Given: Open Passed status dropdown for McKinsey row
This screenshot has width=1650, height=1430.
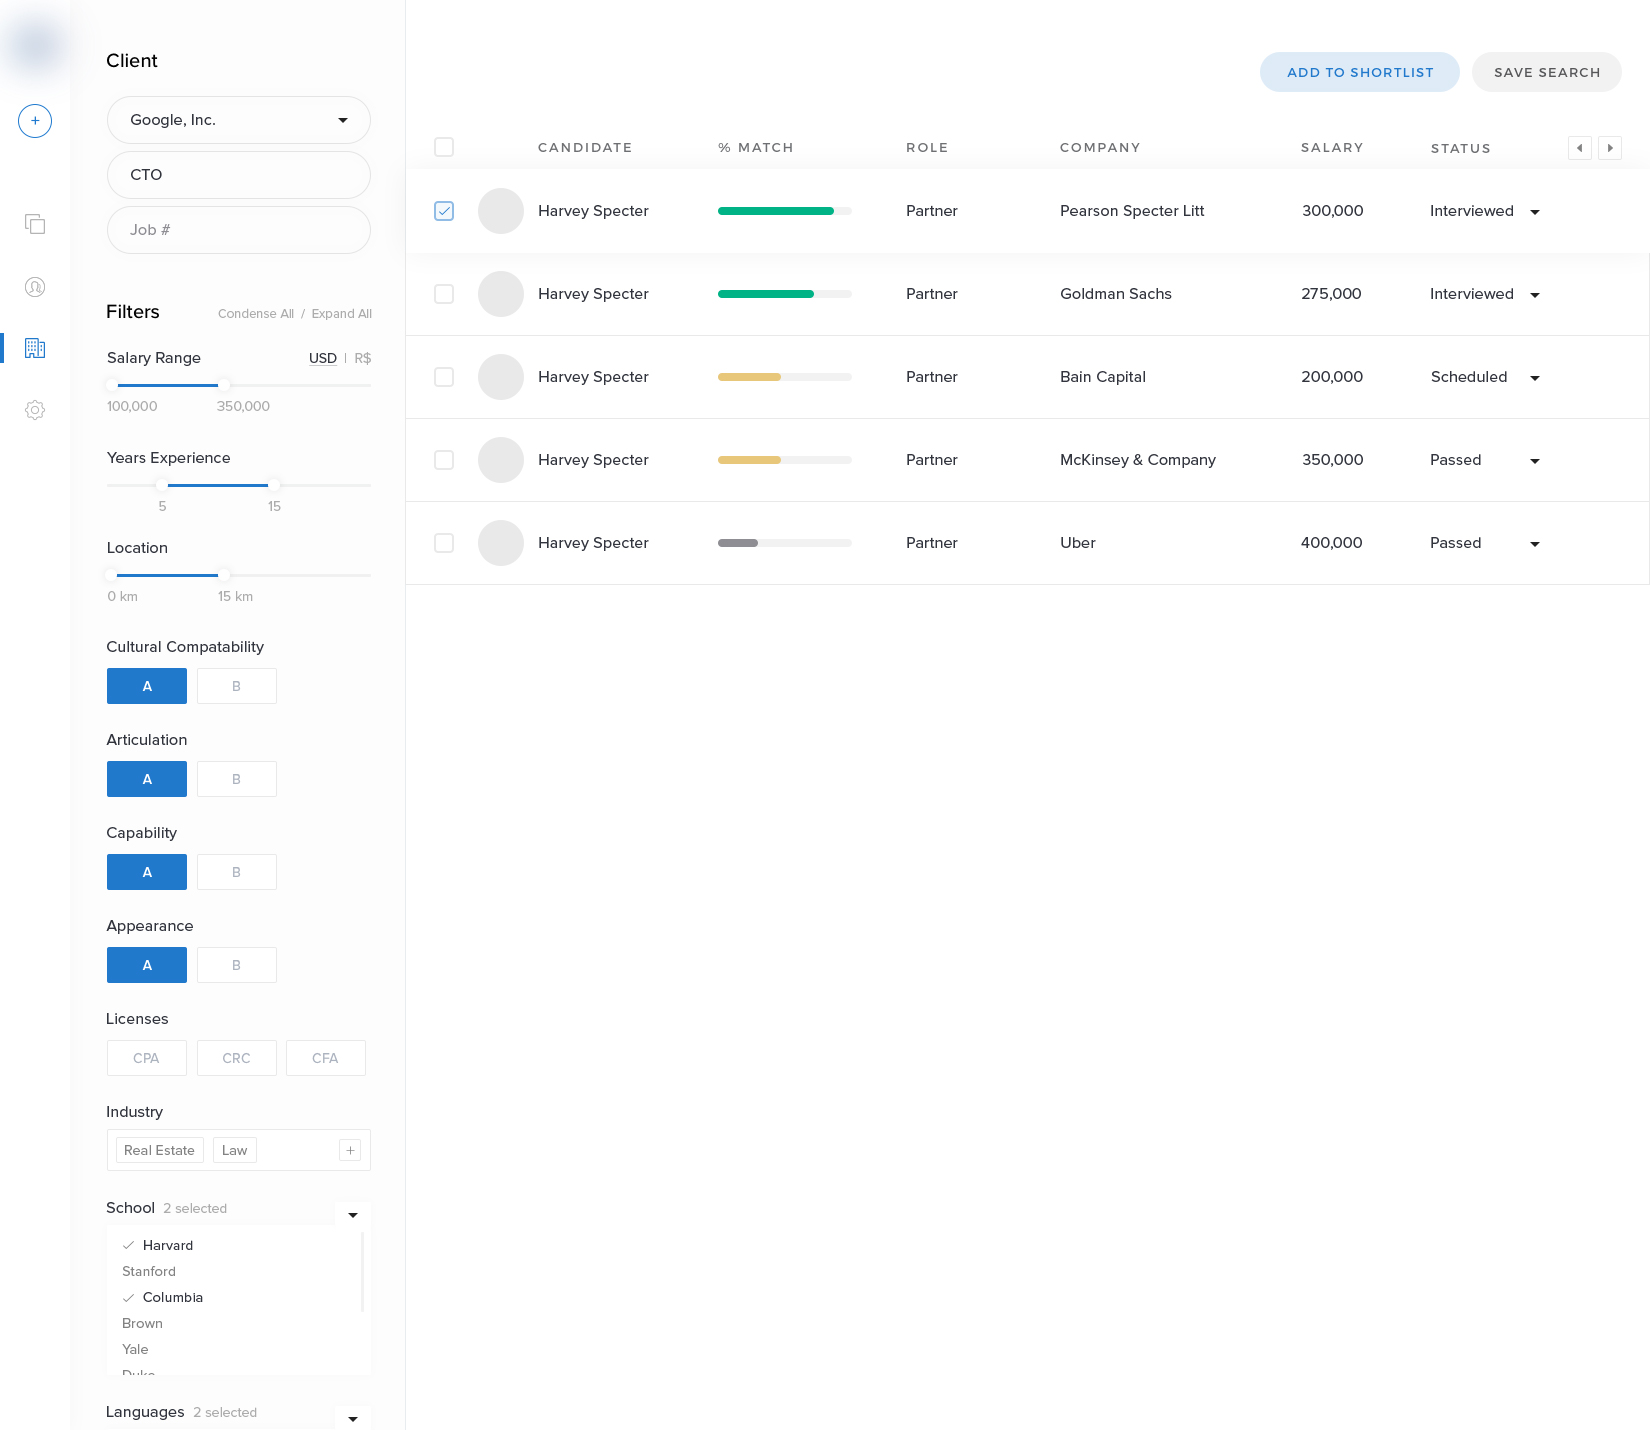Looking at the screenshot, I should tap(1535, 461).
